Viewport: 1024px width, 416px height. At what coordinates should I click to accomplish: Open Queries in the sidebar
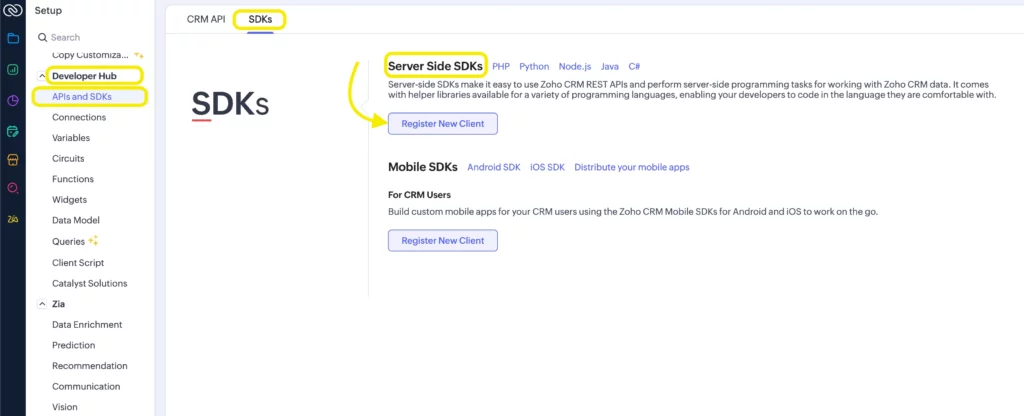(69, 241)
